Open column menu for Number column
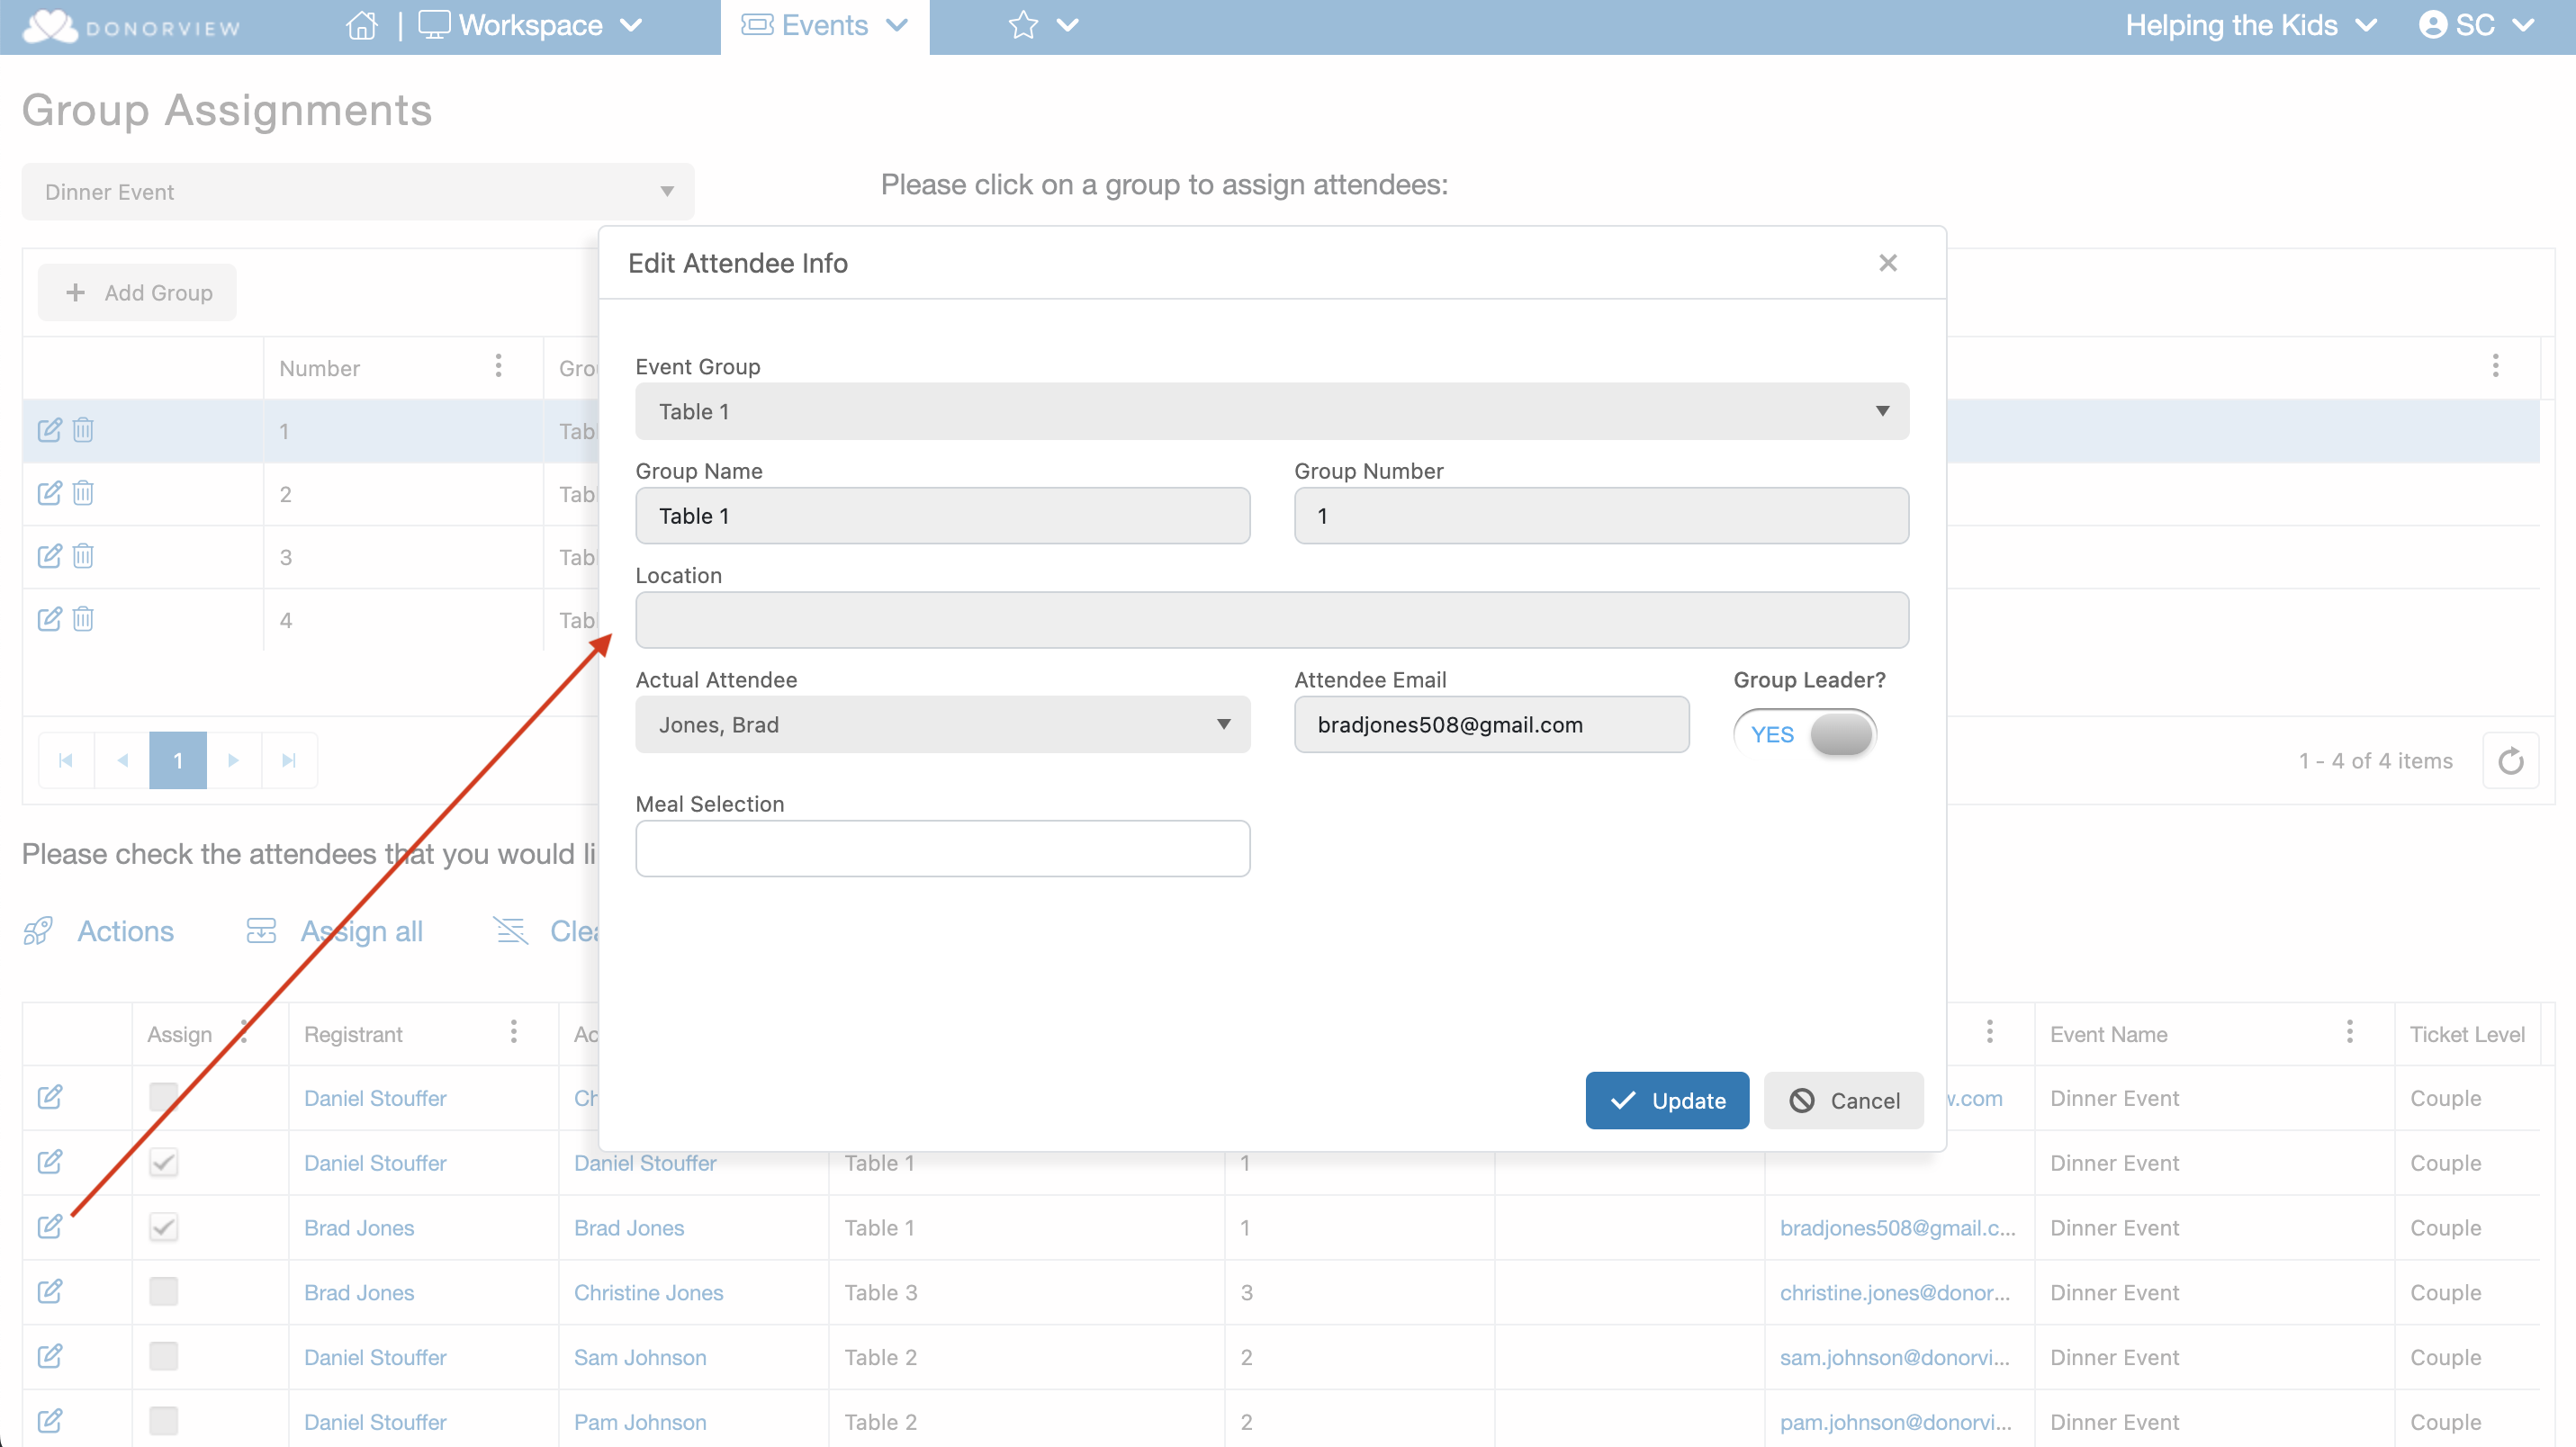This screenshot has height=1447, width=2576. (x=498, y=366)
